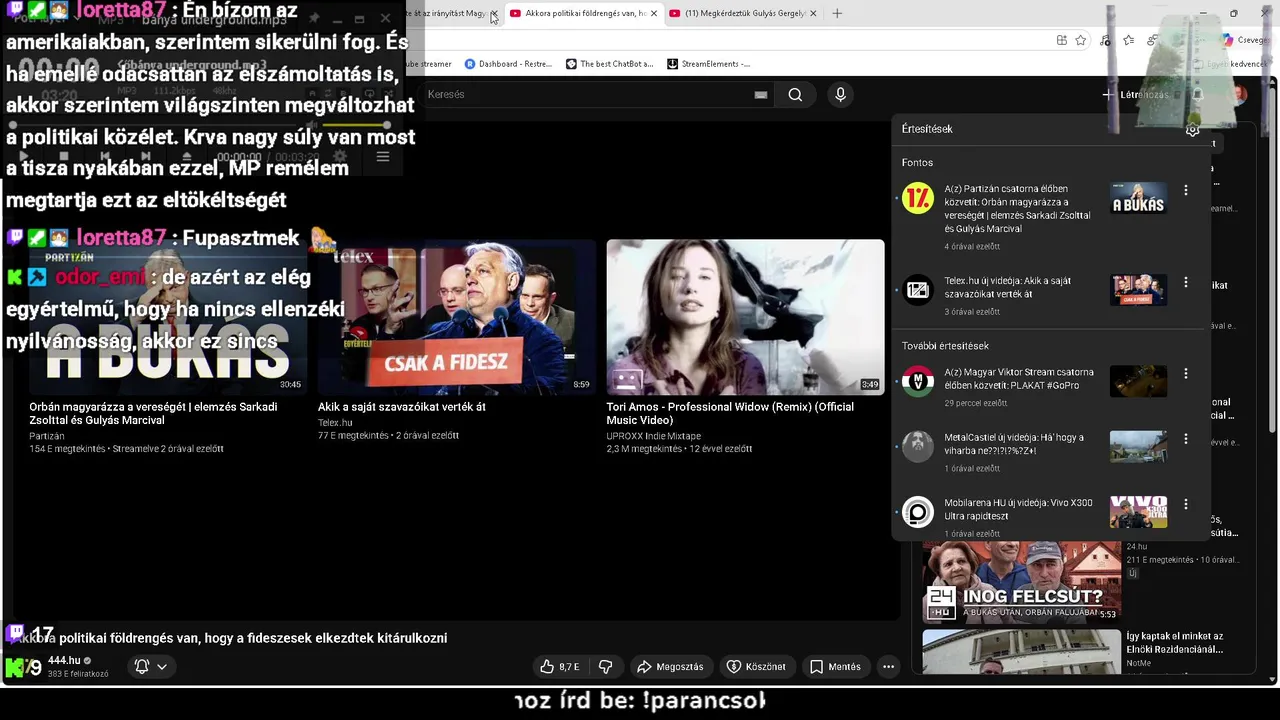The width and height of the screenshot is (1280, 720).
Task: Open options menu for Telex.hu notification
Action: pos(1186,282)
